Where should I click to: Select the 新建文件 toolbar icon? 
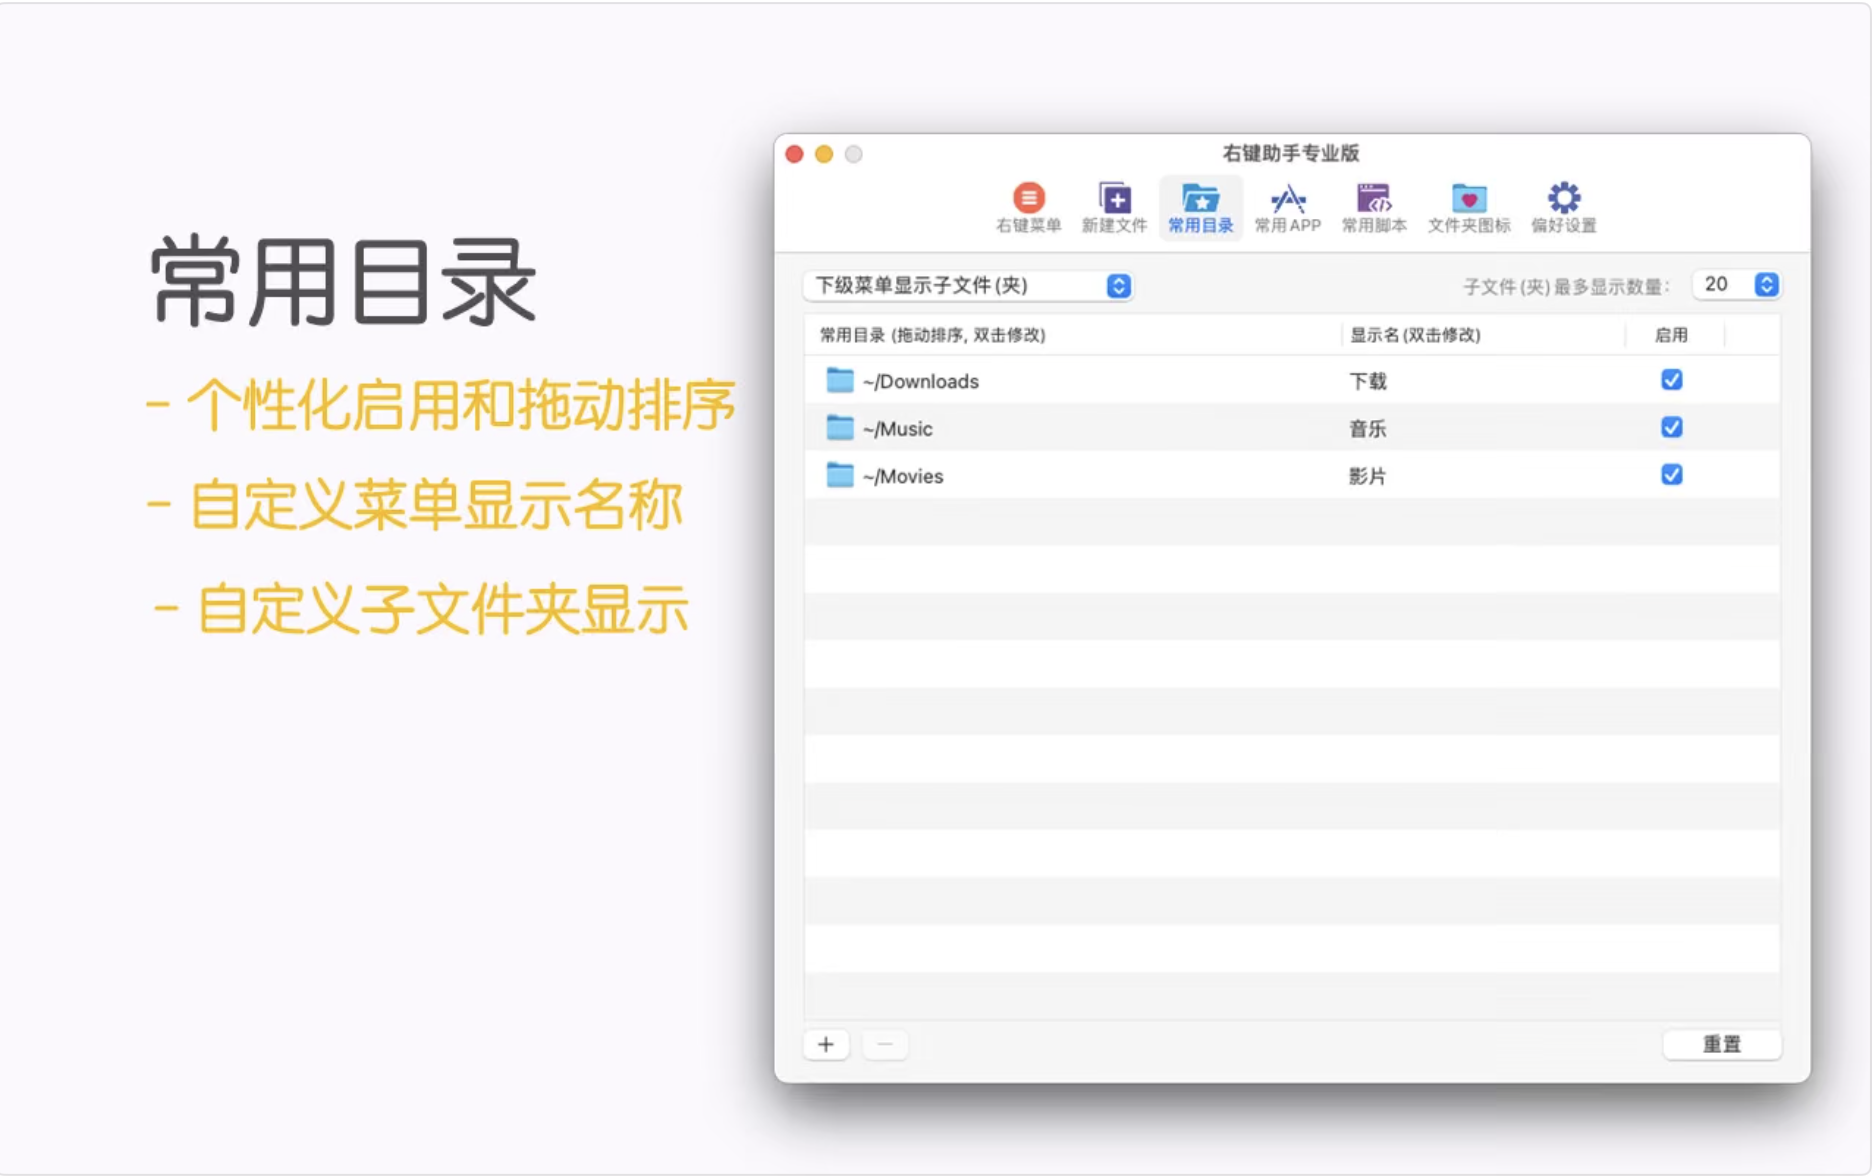click(x=1114, y=205)
